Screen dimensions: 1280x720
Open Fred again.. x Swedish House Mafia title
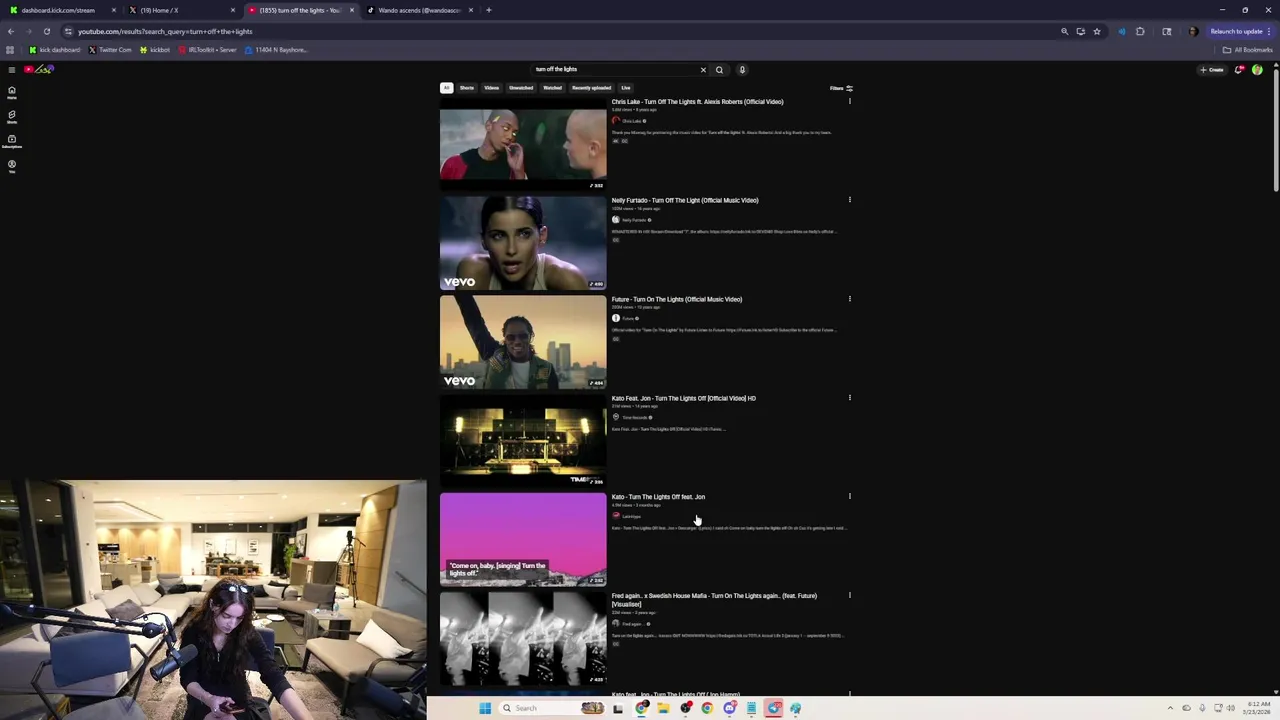pos(714,599)
